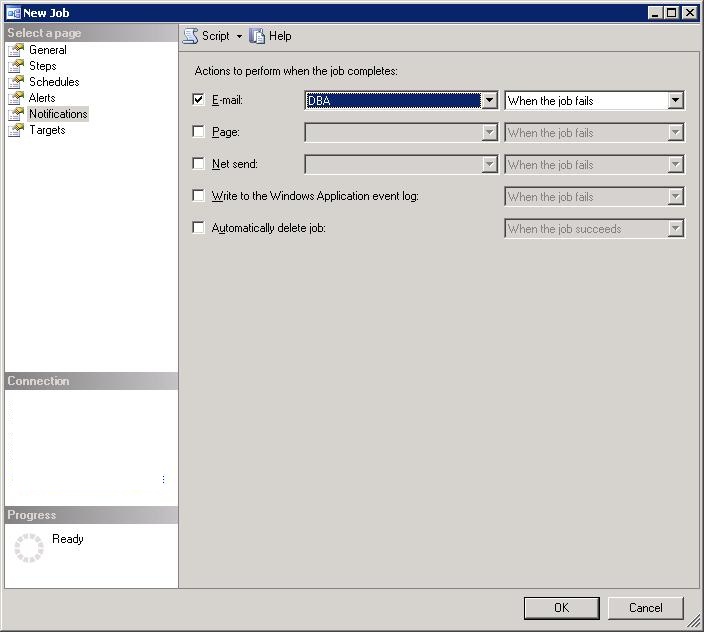The image size is (704, 632).
Task: Click the Notifications page icon
Action: click(16, 114)
